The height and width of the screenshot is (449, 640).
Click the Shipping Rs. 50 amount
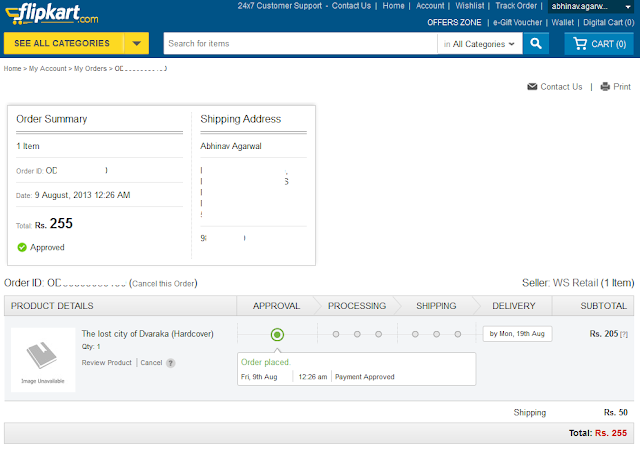click(x=616, y=412)
